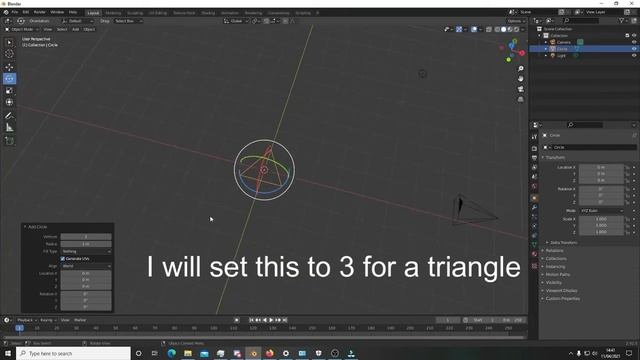Click the Blender logo menu icon

pyautogui.click(x=6, y=12)
